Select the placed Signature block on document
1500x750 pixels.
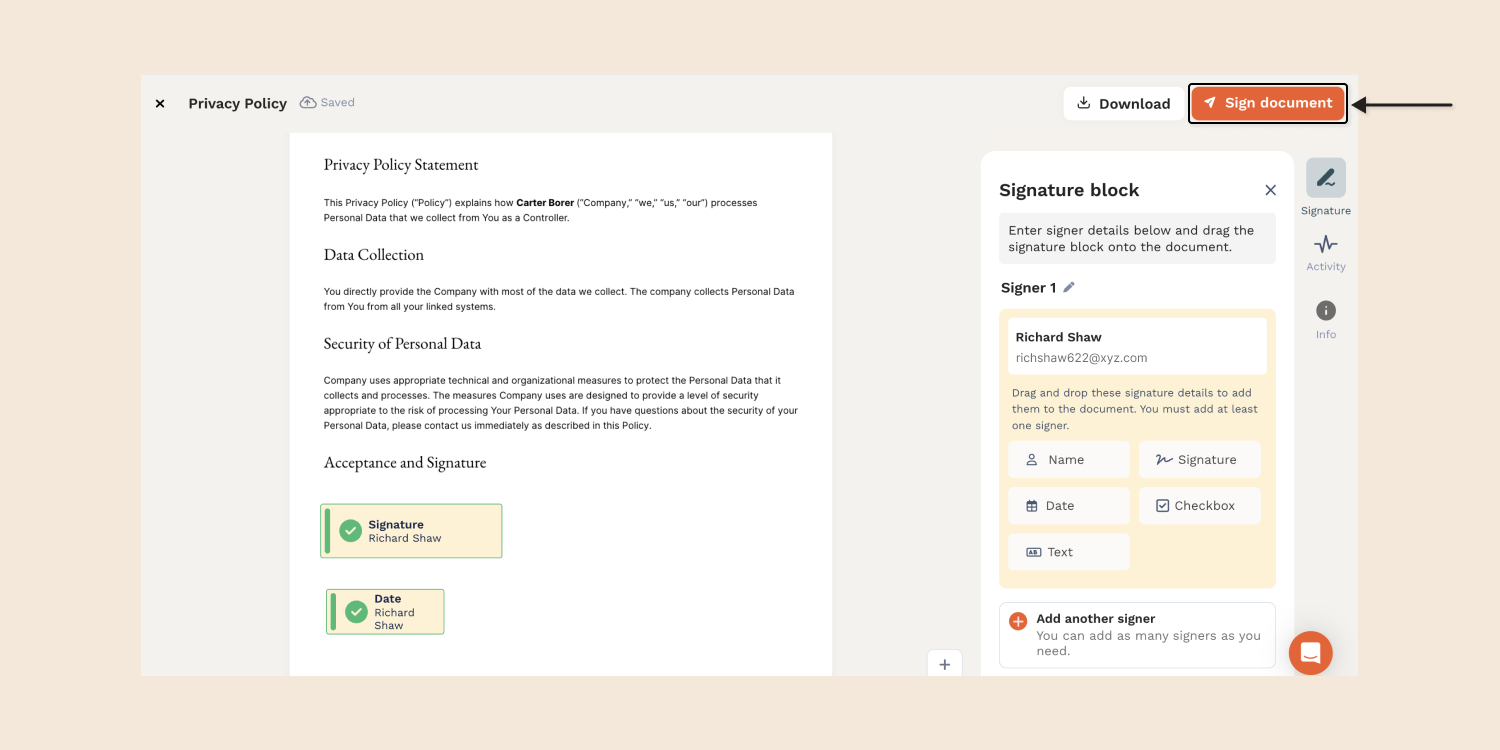pyautogui.click(x=411, y=531)
